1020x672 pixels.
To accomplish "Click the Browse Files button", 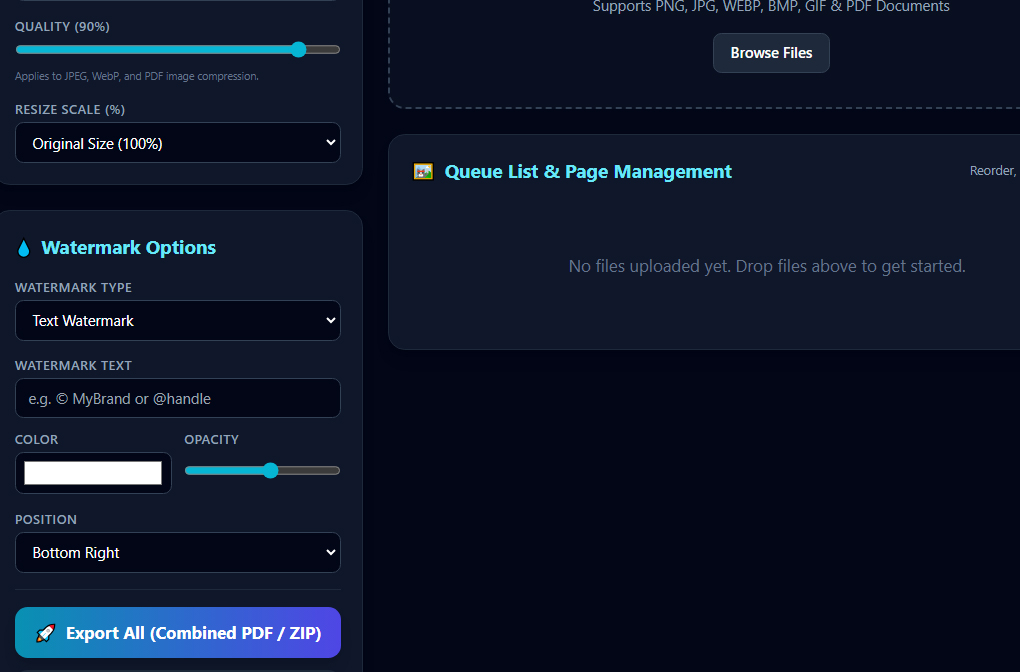I will pos(771,53).
